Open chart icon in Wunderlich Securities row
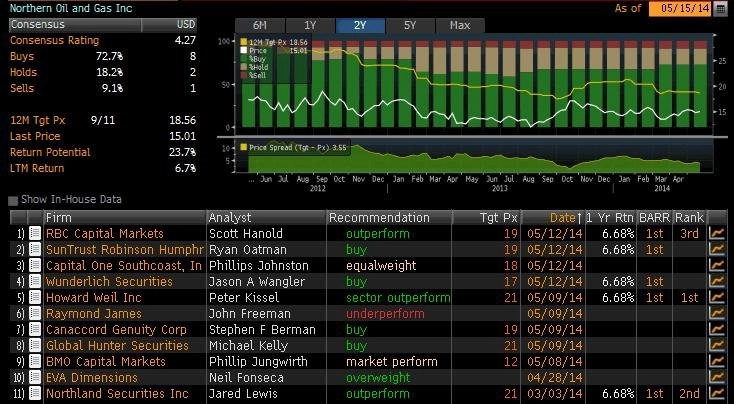Viewport: 734px width, 404px height. pos(717,281)
